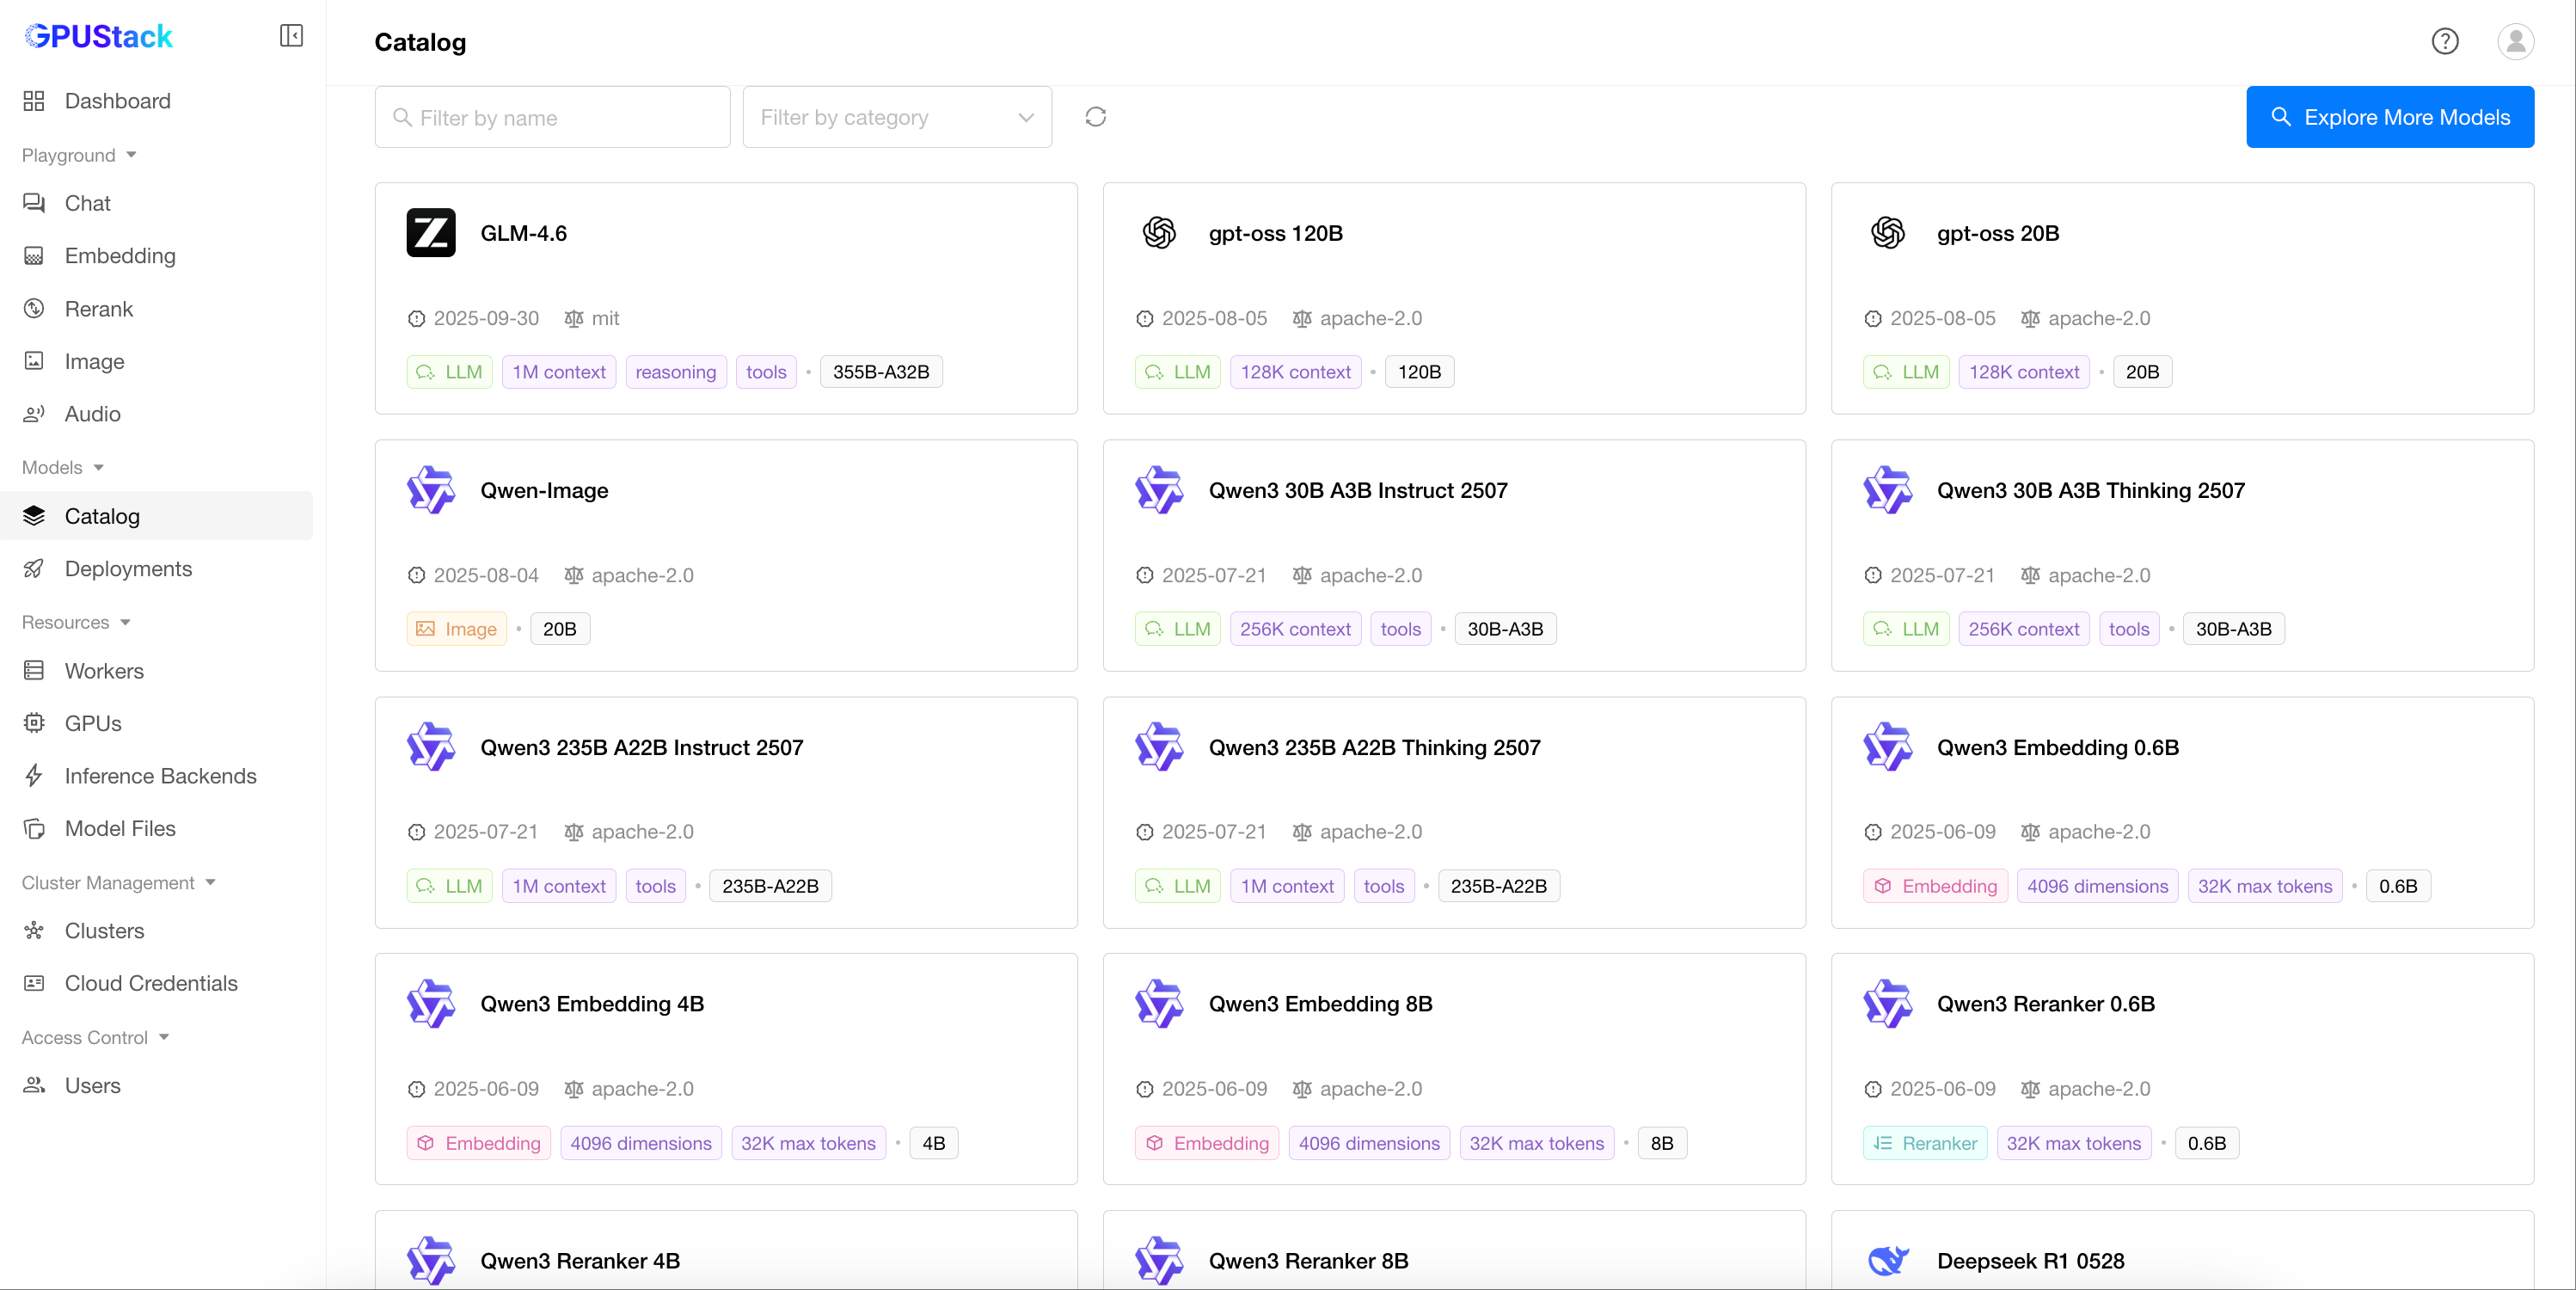Collapse the Models section group
2576x1290 pixels.
tap(63, 467)
